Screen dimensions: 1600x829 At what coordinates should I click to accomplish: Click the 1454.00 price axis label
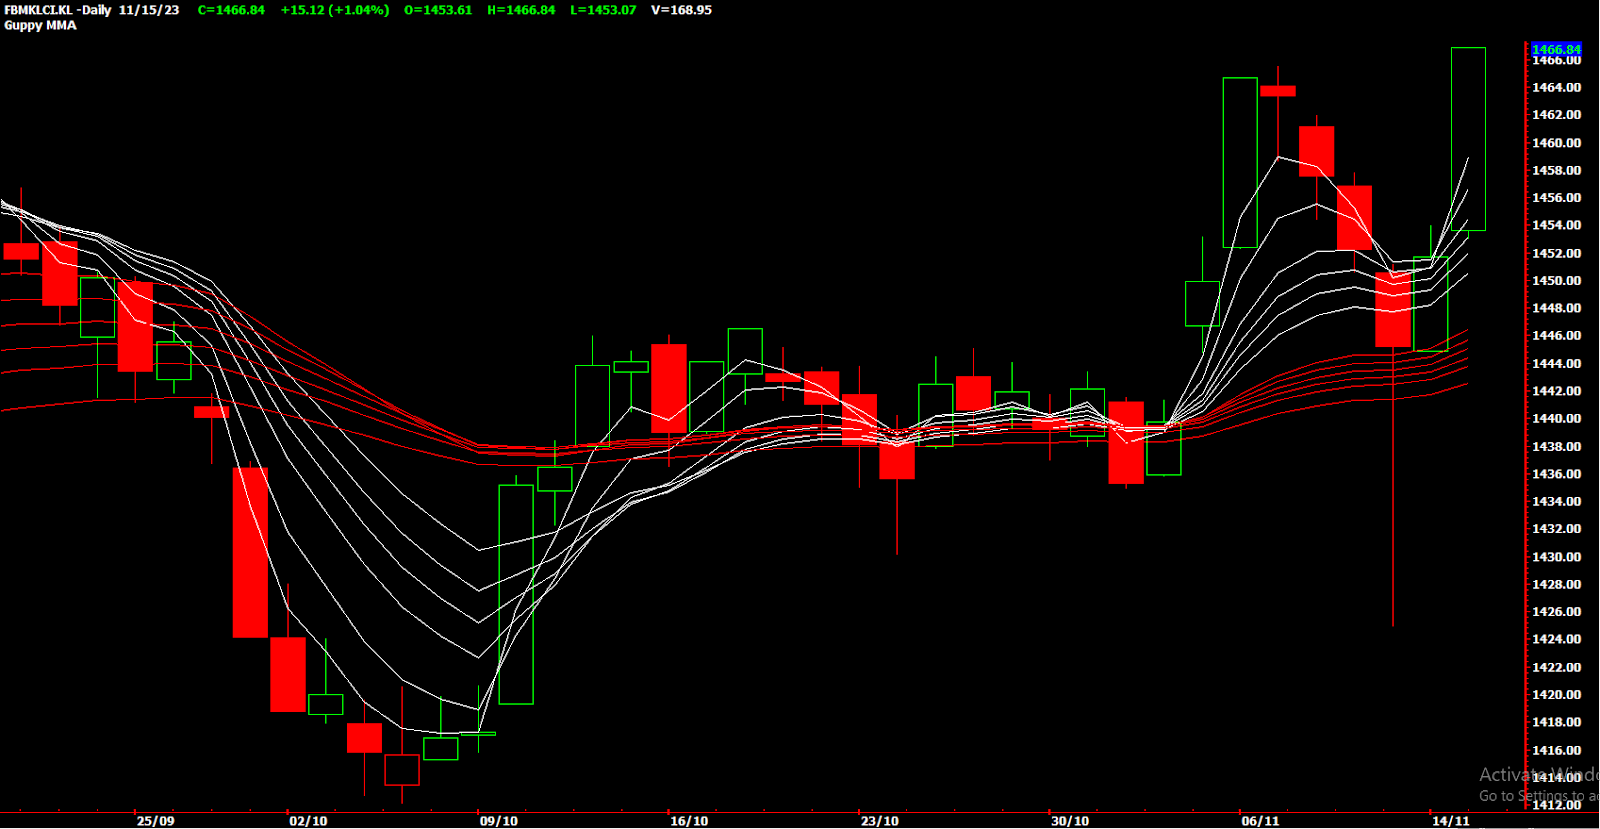(1557, 226)
